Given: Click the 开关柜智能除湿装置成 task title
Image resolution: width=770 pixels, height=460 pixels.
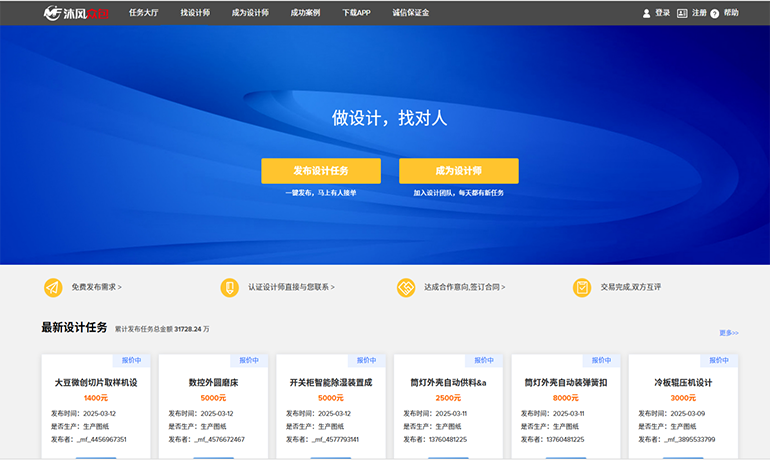Looking at the screenshot, I should tap(331, 382).
